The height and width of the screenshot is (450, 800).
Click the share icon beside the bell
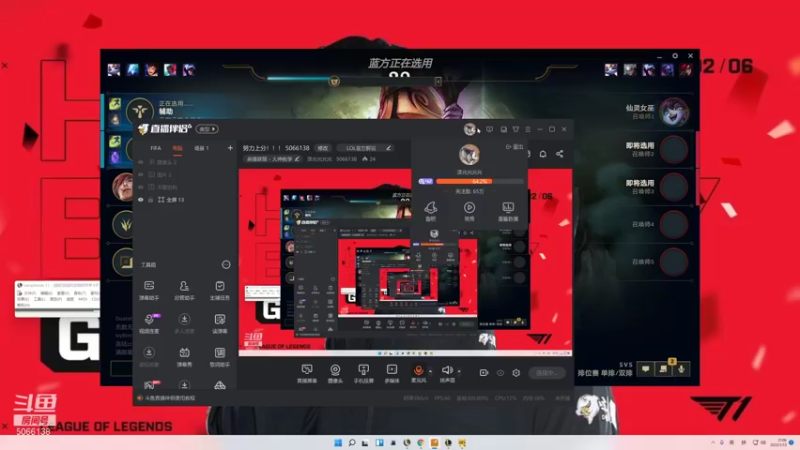[x=560, y=154]
